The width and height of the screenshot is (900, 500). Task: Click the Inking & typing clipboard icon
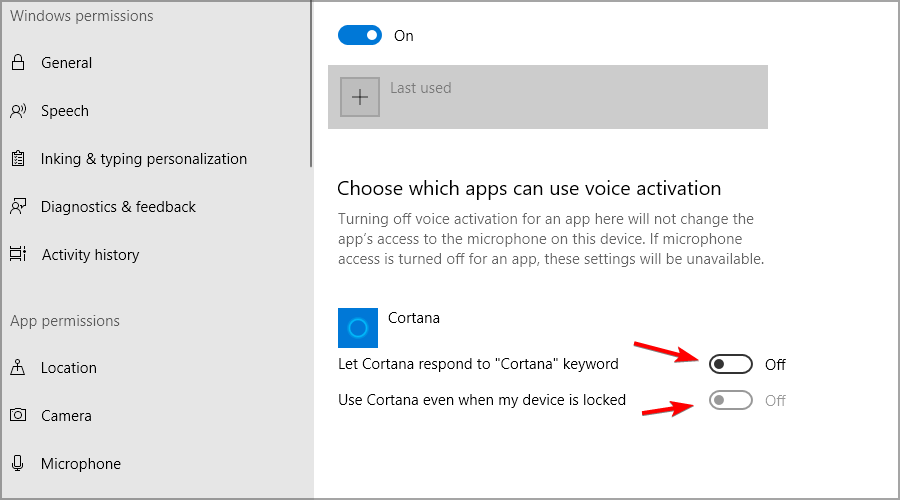18,159
